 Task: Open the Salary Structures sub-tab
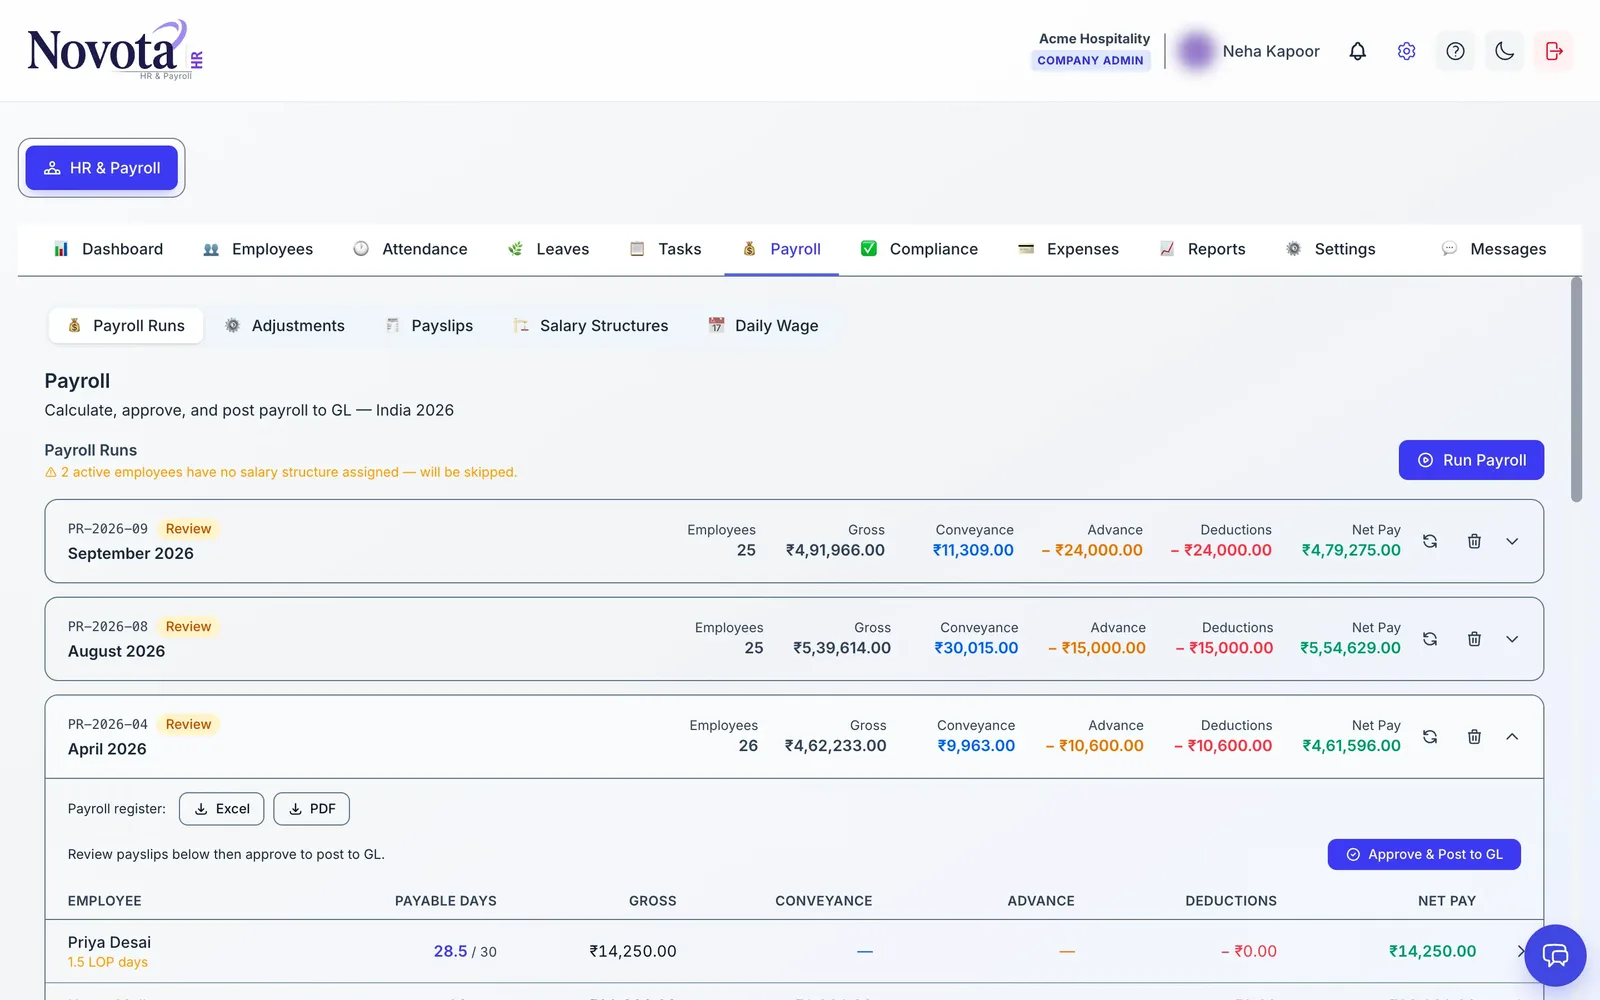click(591, 326)
